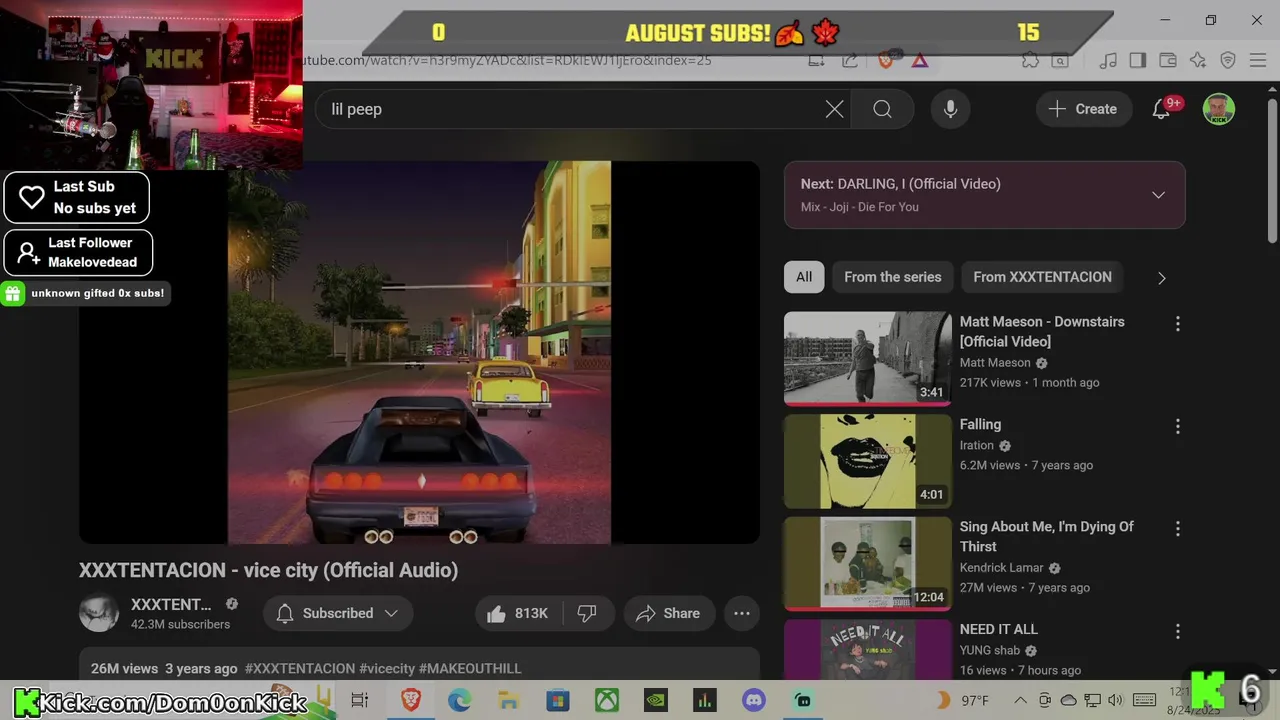Open the Subscribed notification dropdown
This screenshot has height=720, width=1280.
point(338,613)
